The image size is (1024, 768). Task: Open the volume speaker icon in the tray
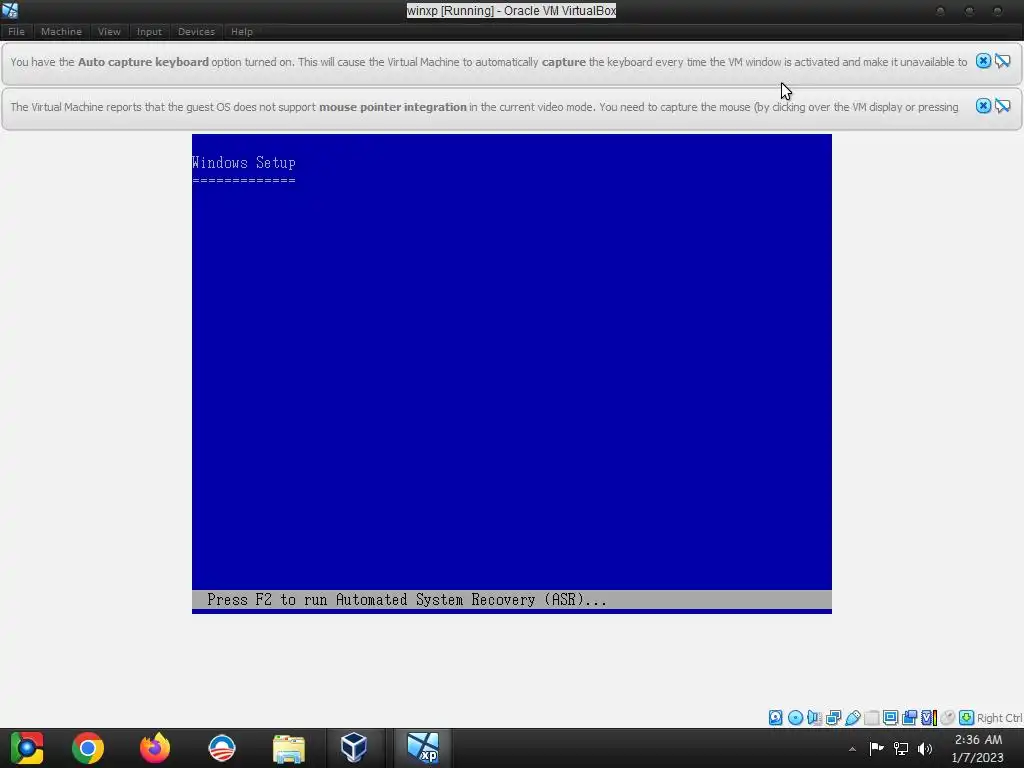tap(925, 748)
